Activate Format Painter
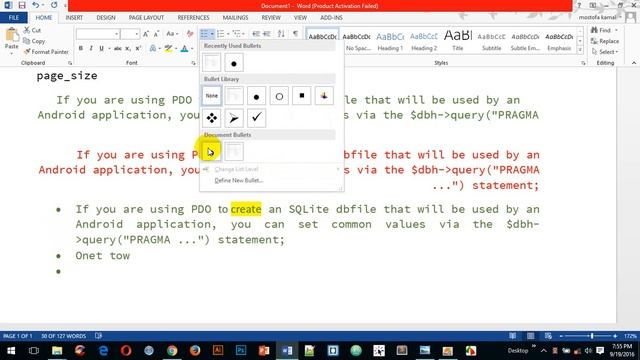Screen dimensions: 640x360 click(x=46, y=52)
